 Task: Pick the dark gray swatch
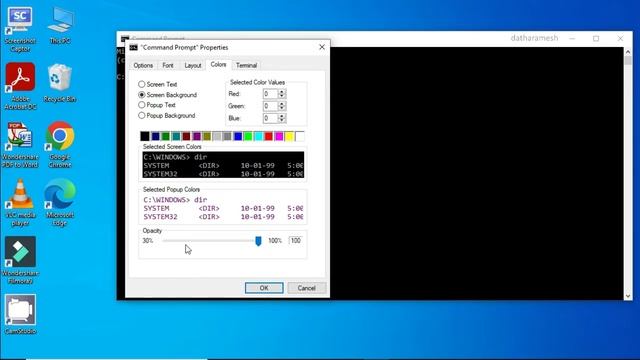point(227,136)
